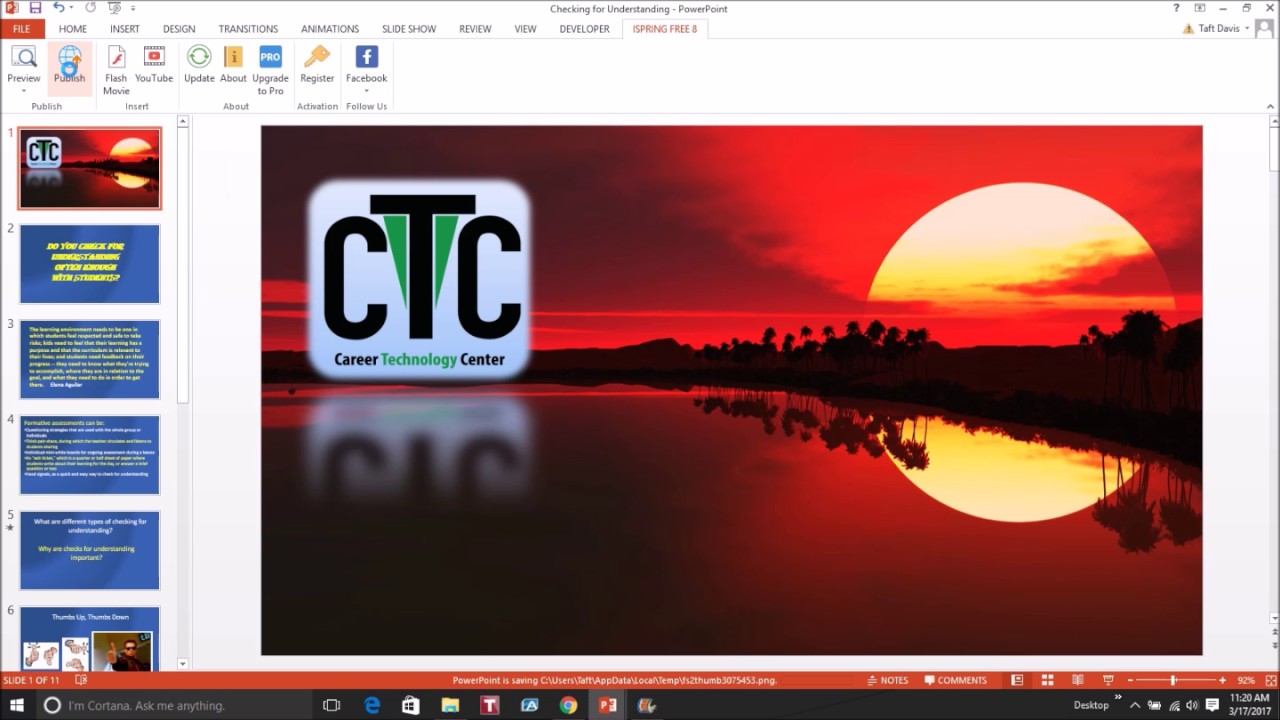Switch to Normal view in status bar
The height and width of the screenshot is (720, 1280).
1017,680
